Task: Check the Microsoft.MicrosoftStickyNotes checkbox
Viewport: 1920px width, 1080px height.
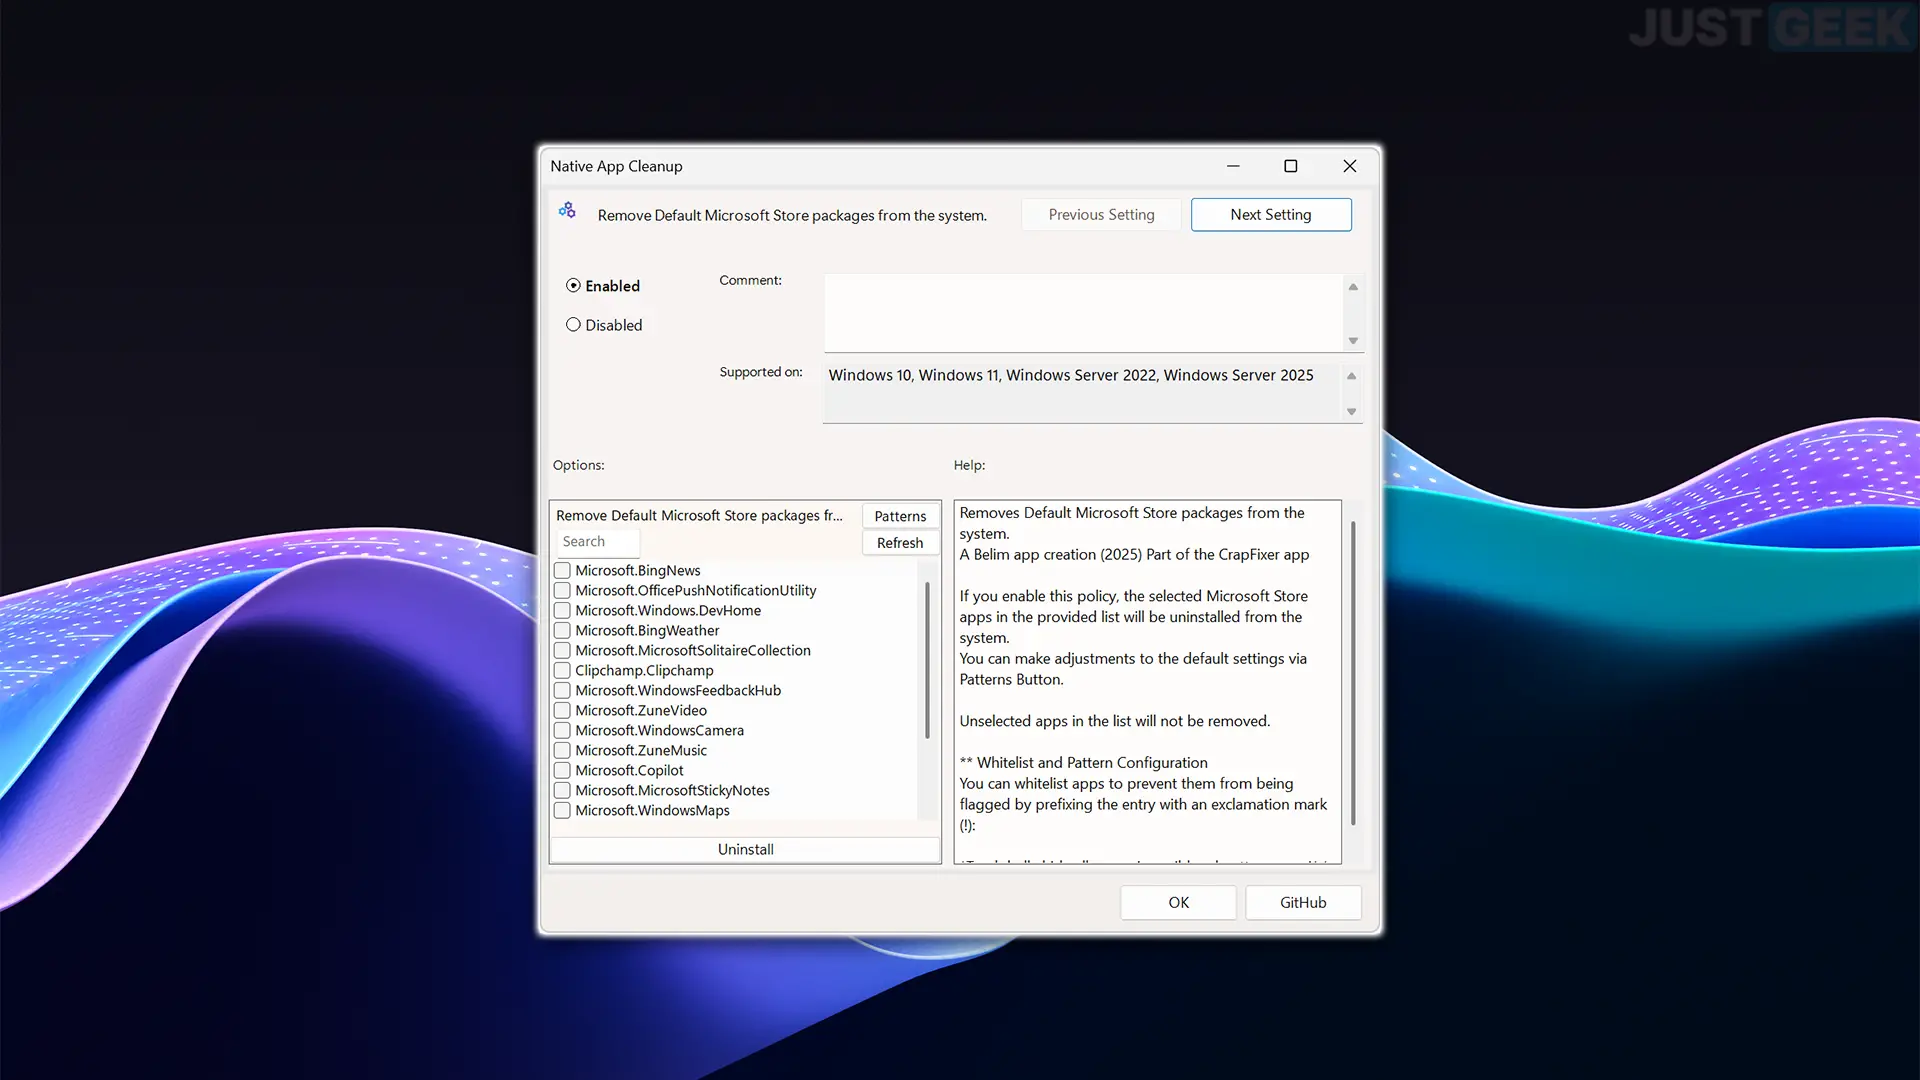Action: coord(562,791)
